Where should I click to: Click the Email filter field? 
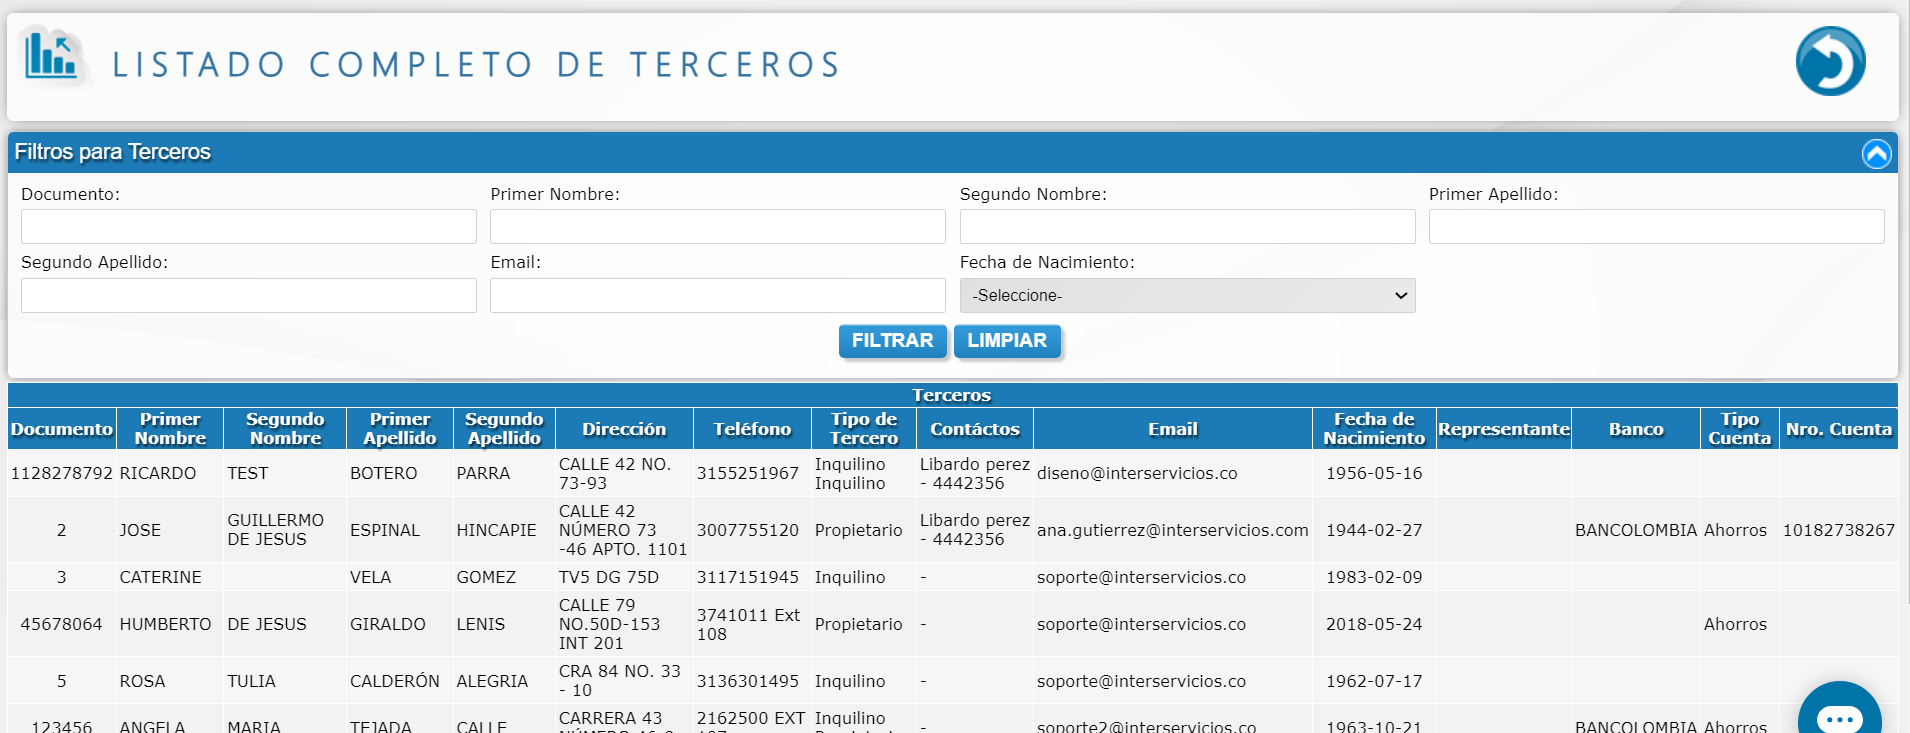pyautogui.click(x=717, y=296)
